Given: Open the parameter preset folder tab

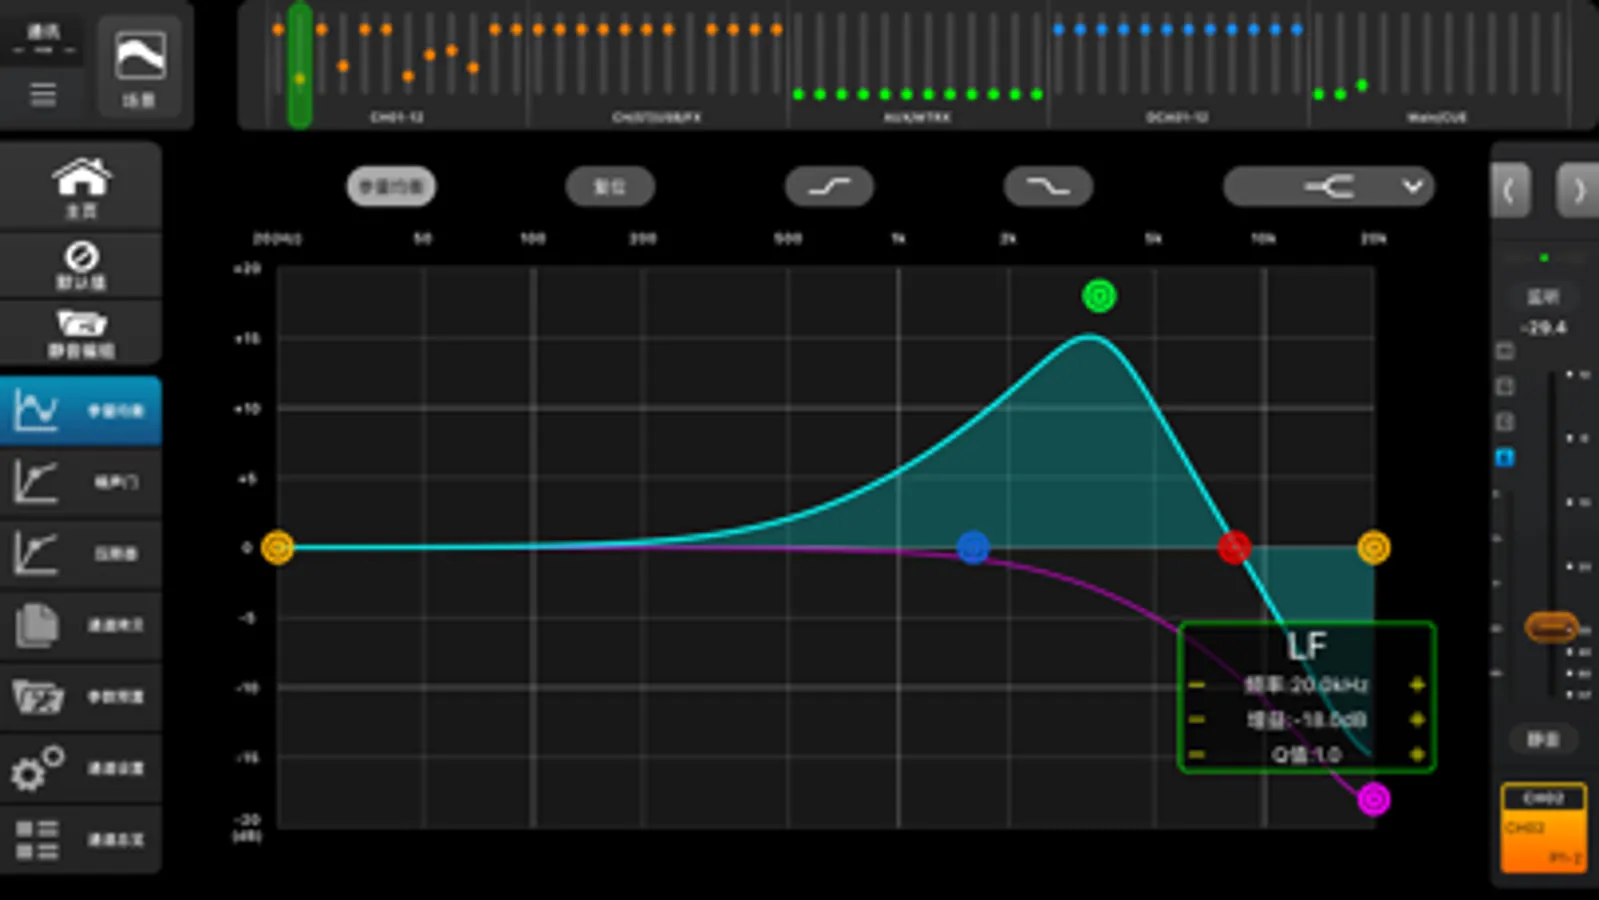Looking at the screenshot, I should (81, 696).
